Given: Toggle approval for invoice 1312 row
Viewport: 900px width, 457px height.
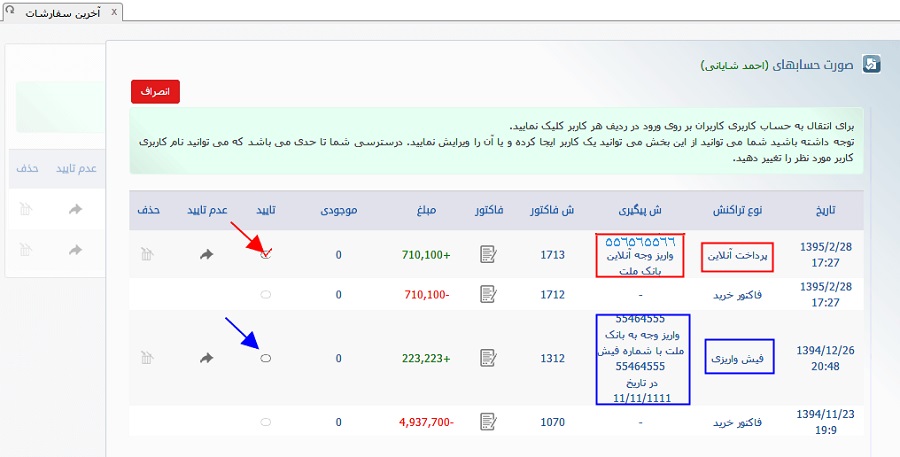Looking at the screenshot, I should click(x=266, y=357).
